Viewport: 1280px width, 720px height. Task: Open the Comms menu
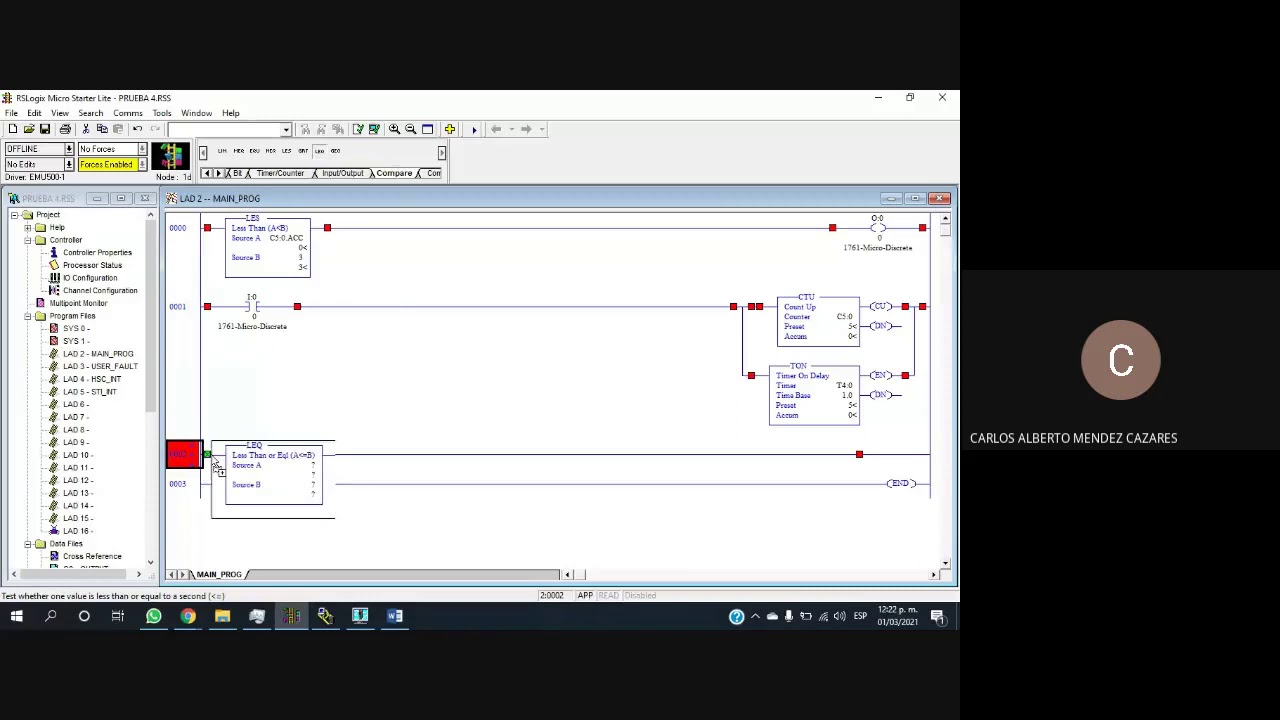click(127, 113)
